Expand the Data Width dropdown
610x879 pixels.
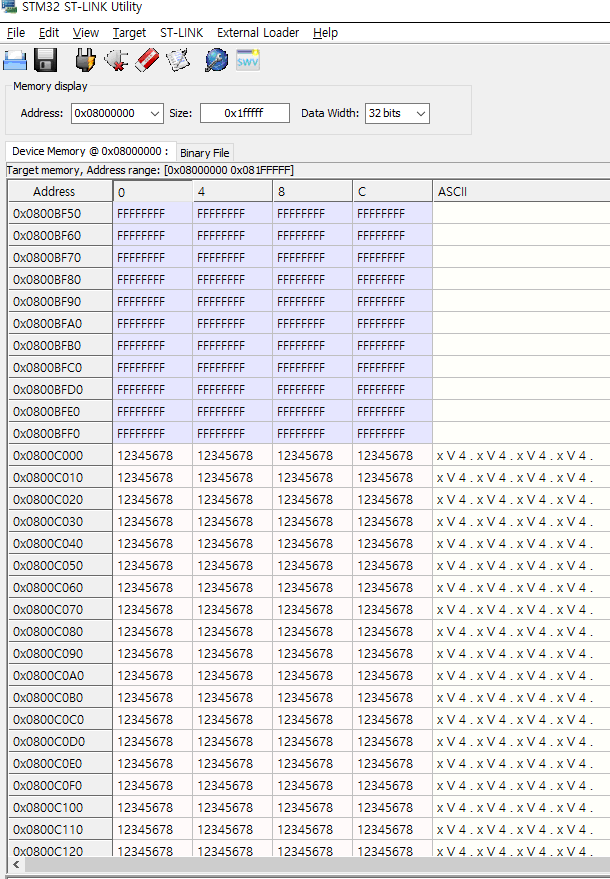421,113
